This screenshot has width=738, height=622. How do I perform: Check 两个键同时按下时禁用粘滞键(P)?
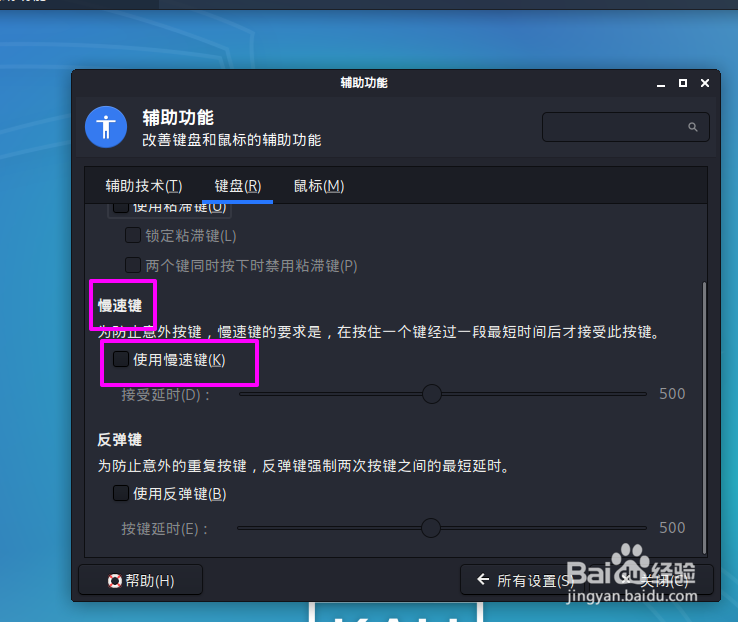tap(133, 265)
